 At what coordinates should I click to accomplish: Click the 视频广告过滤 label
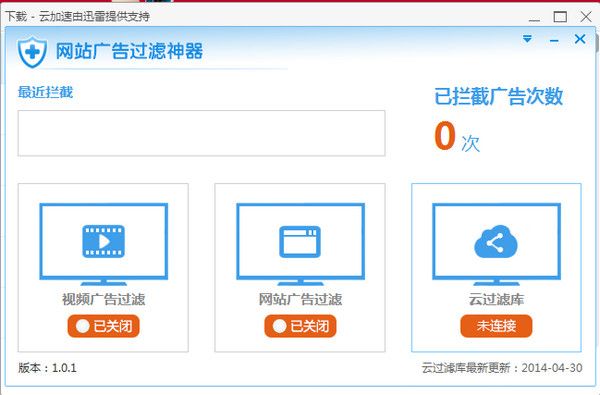coord(104,299)
